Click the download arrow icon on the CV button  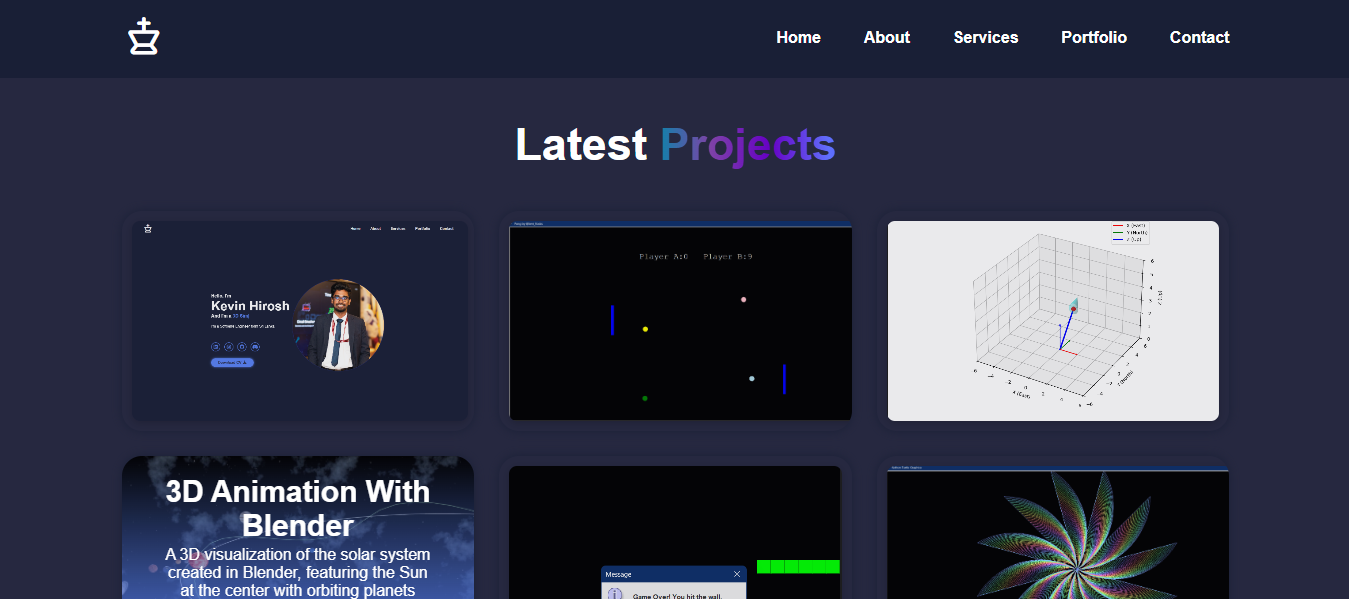pos(244,362)
